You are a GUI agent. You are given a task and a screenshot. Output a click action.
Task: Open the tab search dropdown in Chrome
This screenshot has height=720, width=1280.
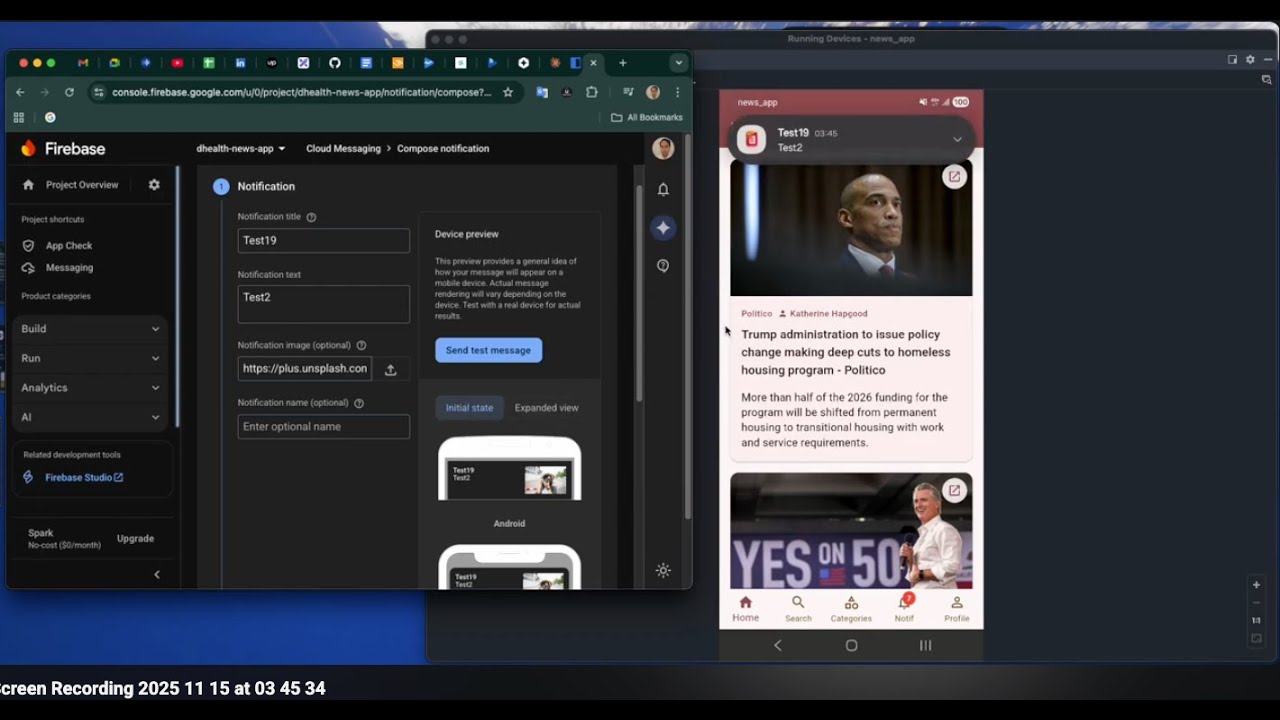click(679, 63)
